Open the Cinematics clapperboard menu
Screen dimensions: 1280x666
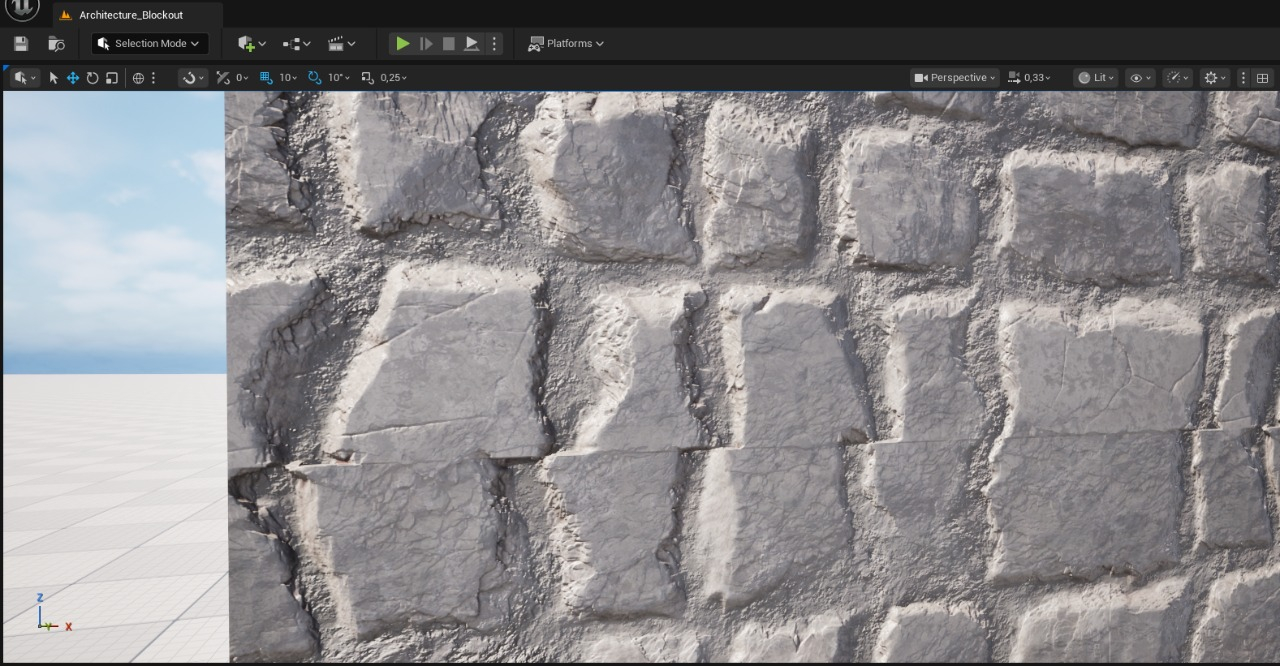(341, 44)
